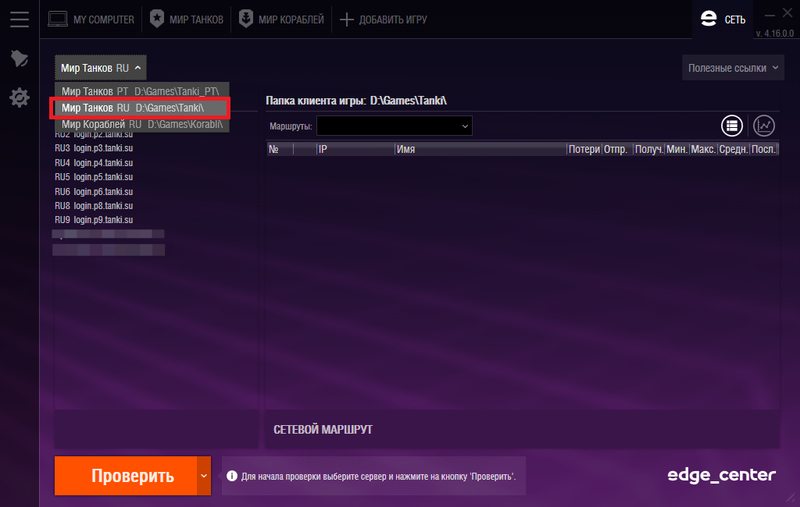Open the Сеть tab
Viewport: 800px width, 507px height.
point(723,19)
